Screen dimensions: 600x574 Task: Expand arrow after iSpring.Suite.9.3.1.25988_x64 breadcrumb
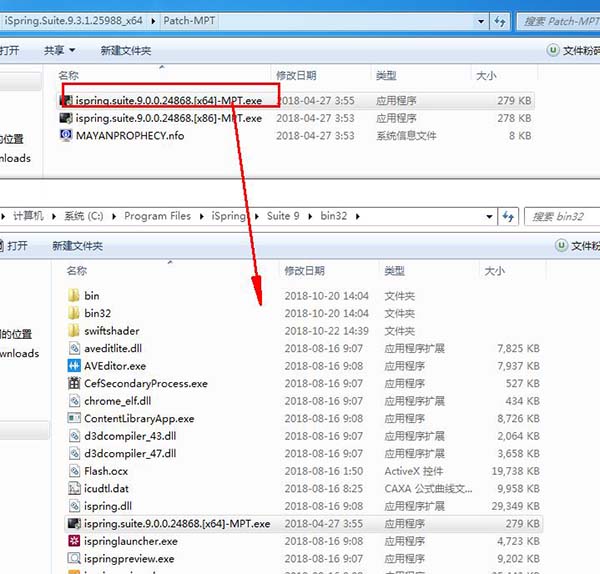click(153, 21)
